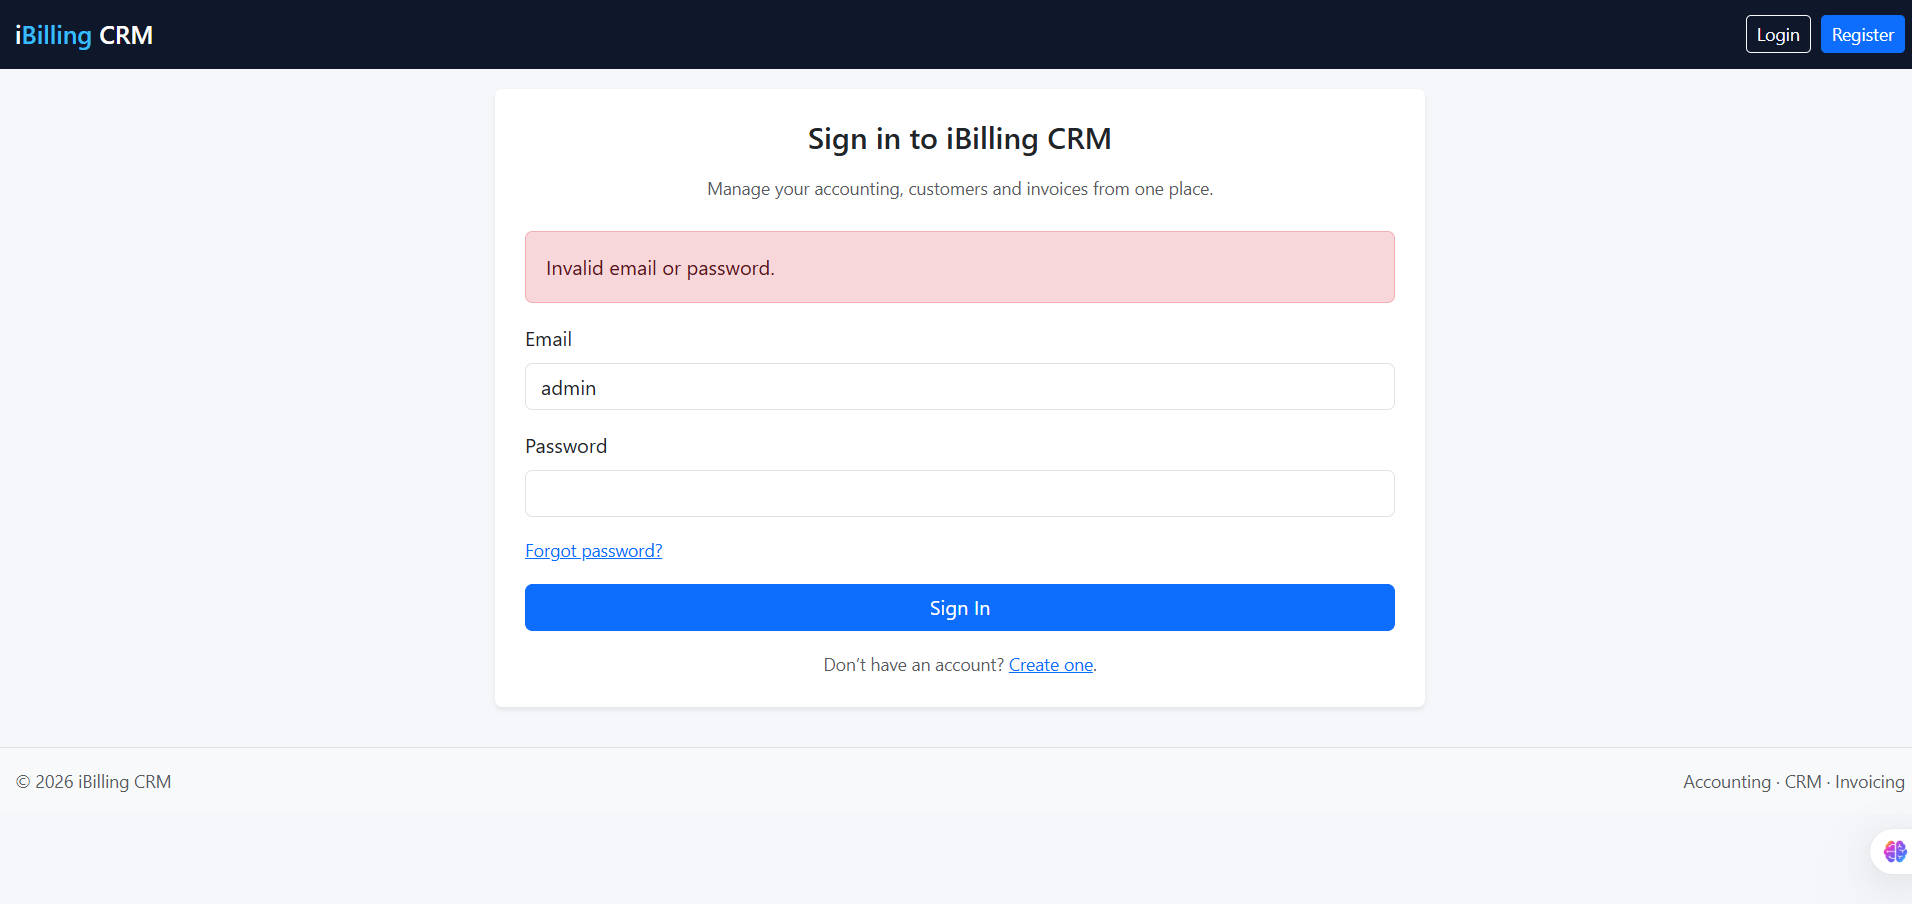Click the Login button in navbar

(x=1777, y=33)
